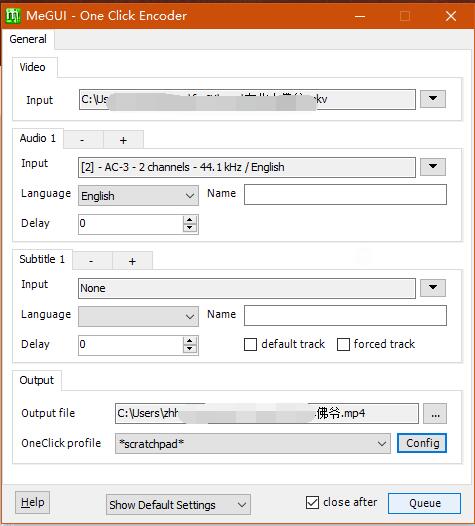Expand audio Language dropdown showing English
This screenshot has width=475, height=526.
point(138,196)
